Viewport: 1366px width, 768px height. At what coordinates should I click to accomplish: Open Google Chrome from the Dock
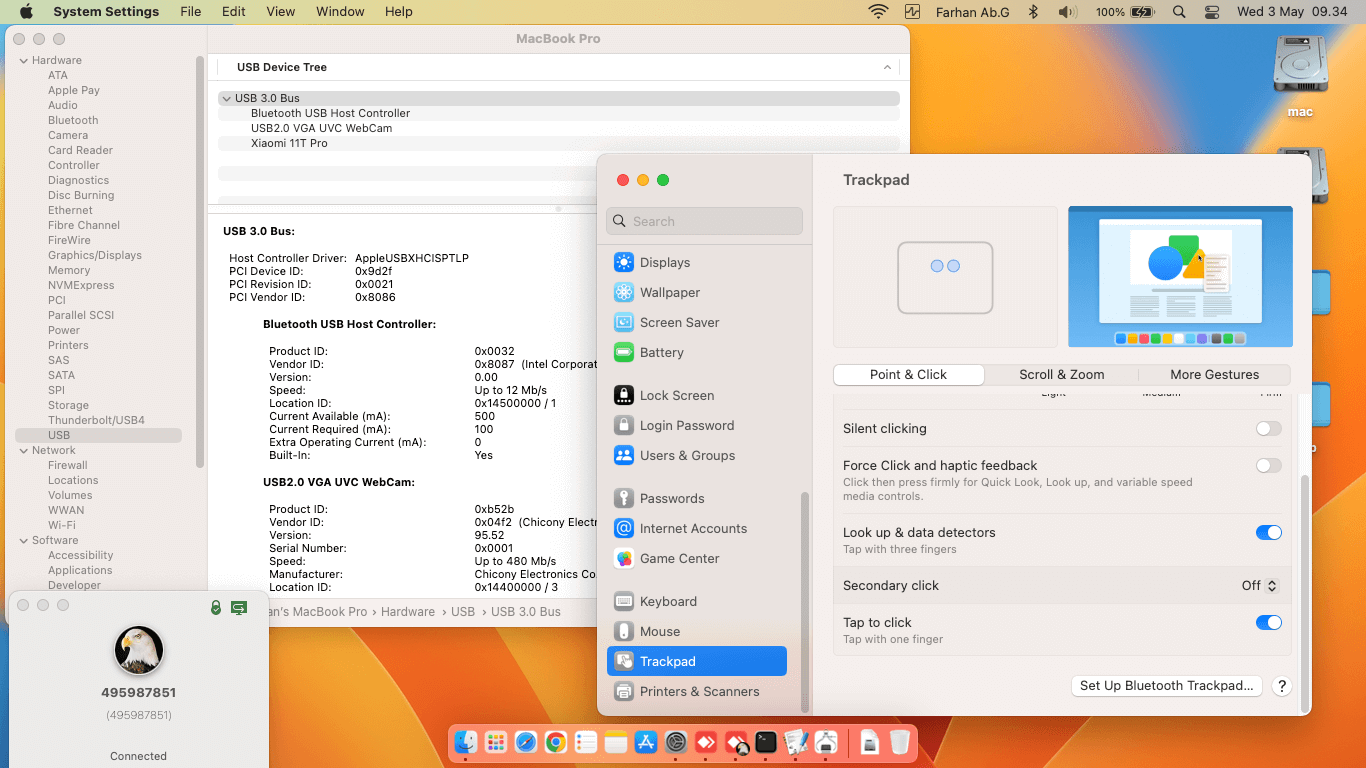pyautogui.click(x=556, y=742)
